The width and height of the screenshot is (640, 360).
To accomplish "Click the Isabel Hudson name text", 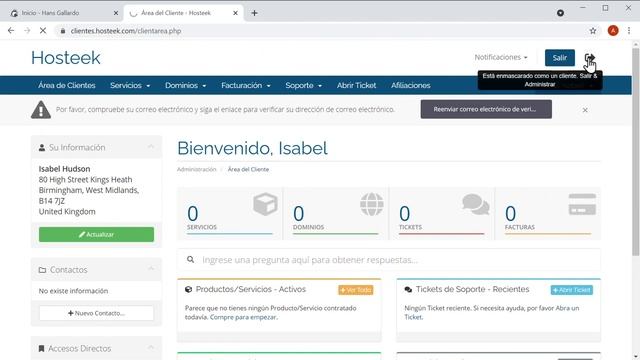I will click(x=64, y=169).
